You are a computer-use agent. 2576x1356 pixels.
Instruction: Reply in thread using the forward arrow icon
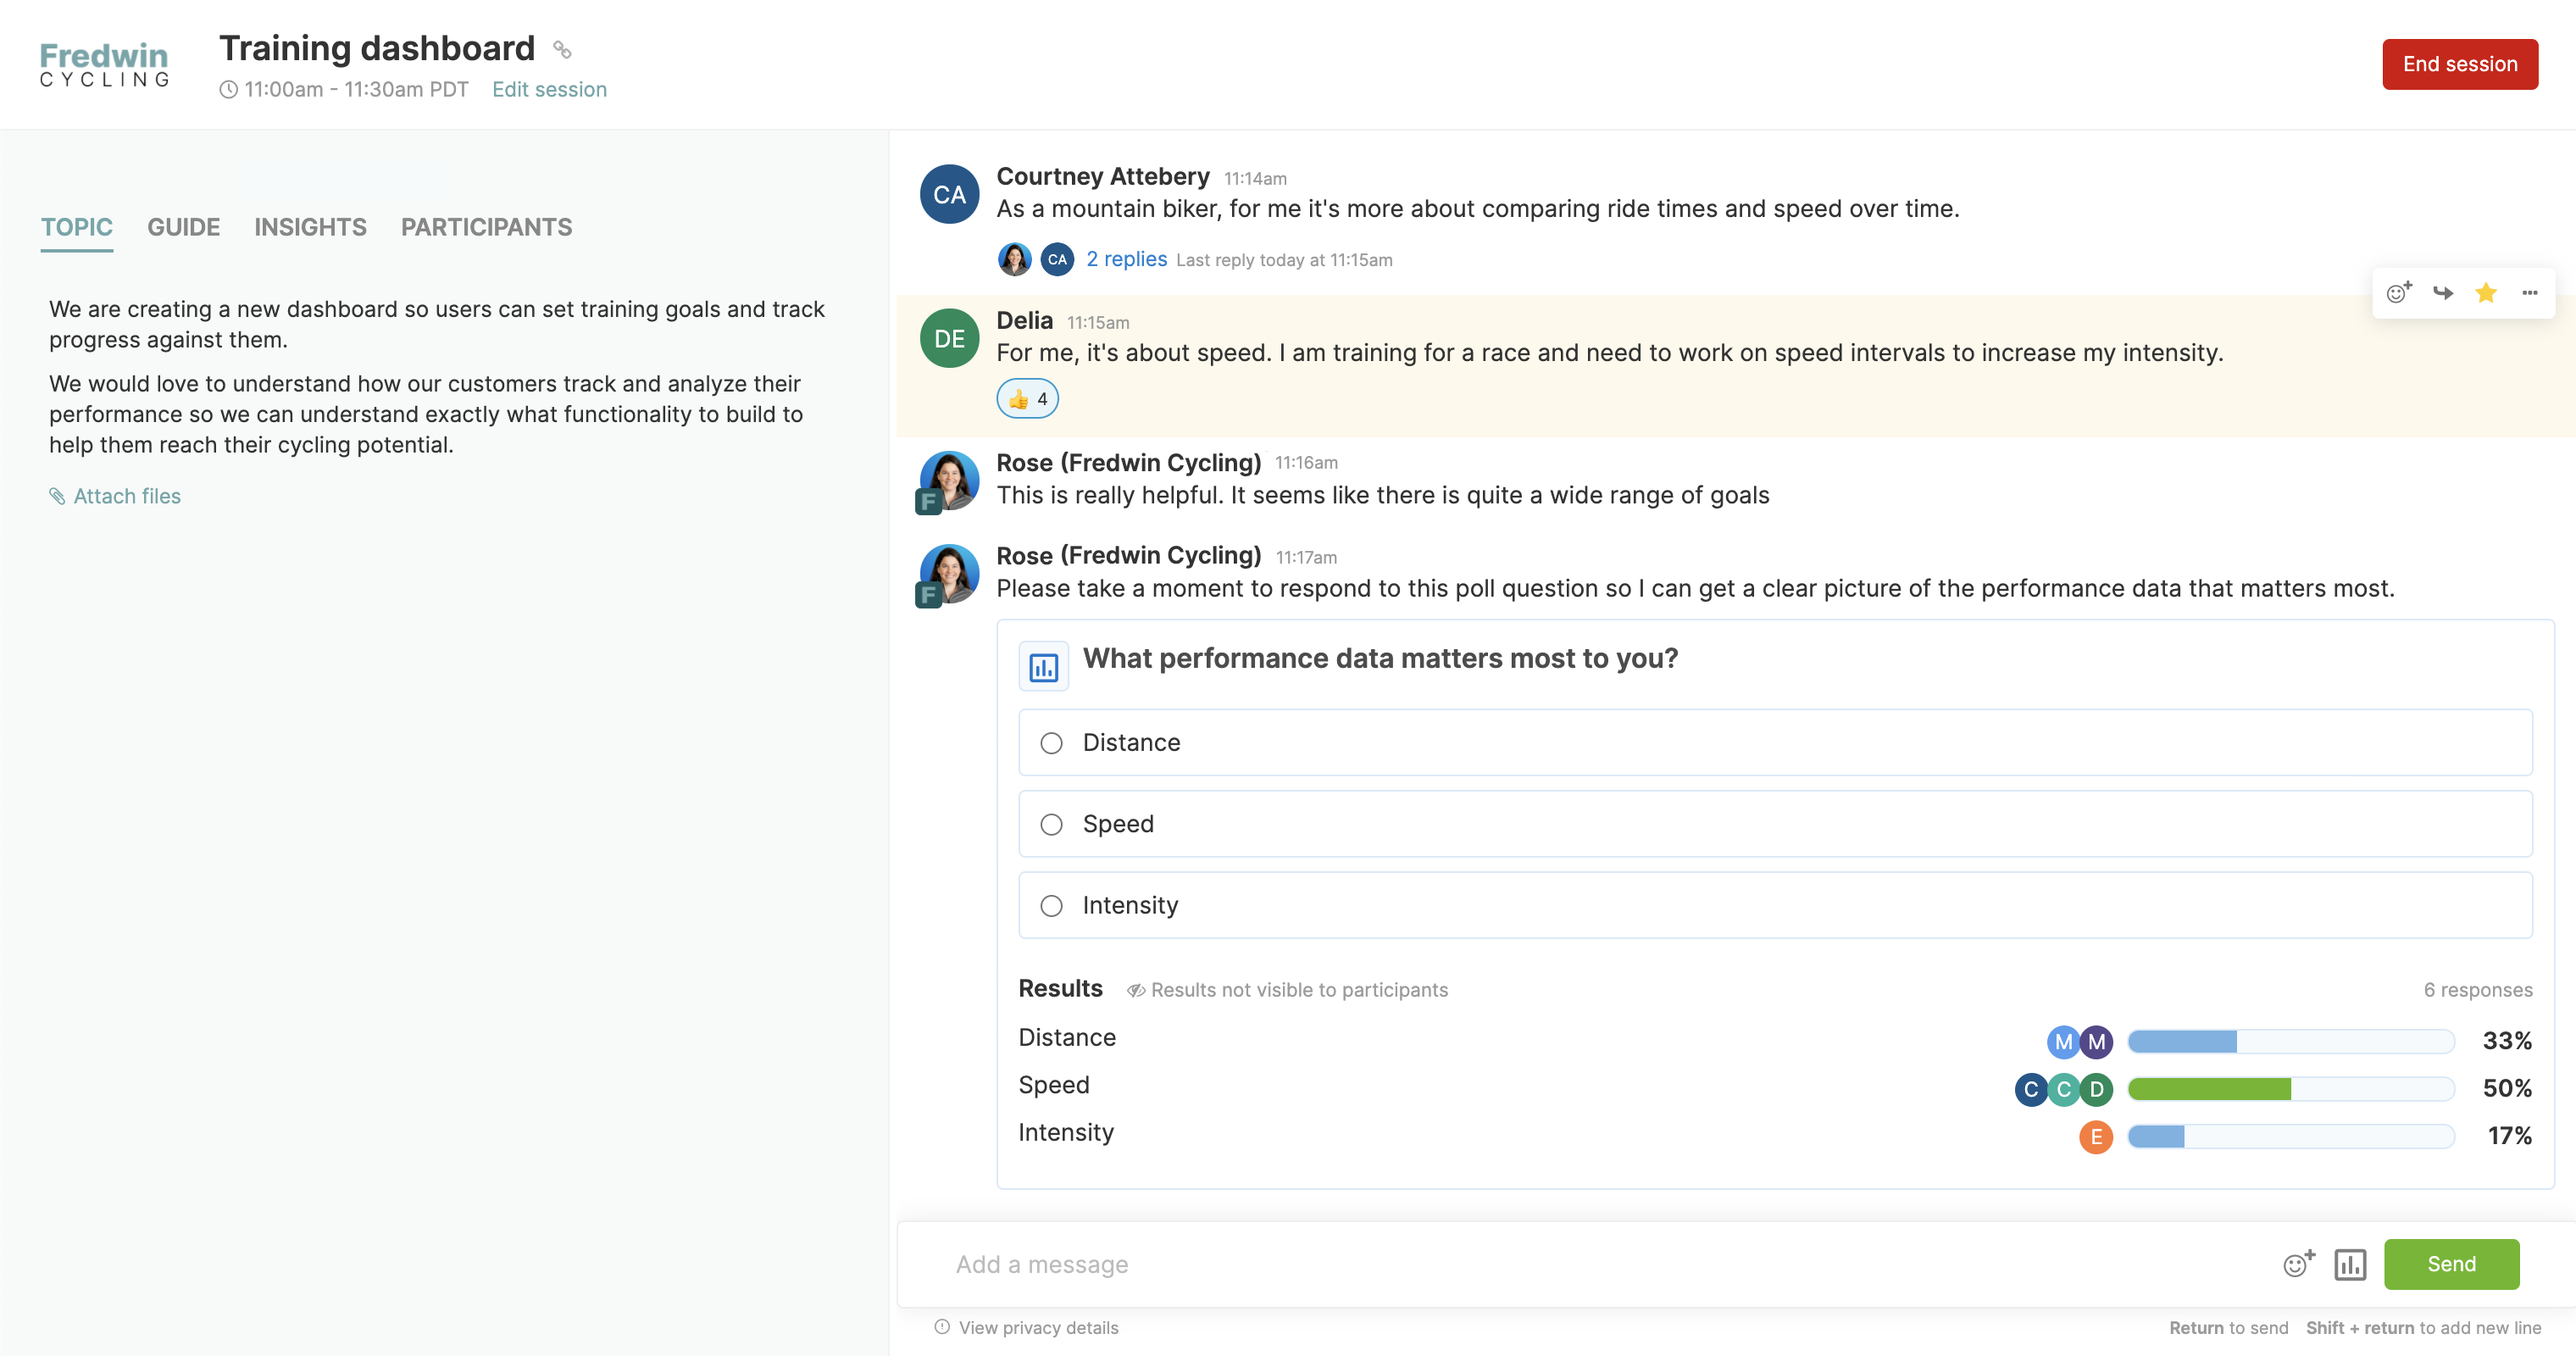pyautogui.click(x=2442, y=292)
